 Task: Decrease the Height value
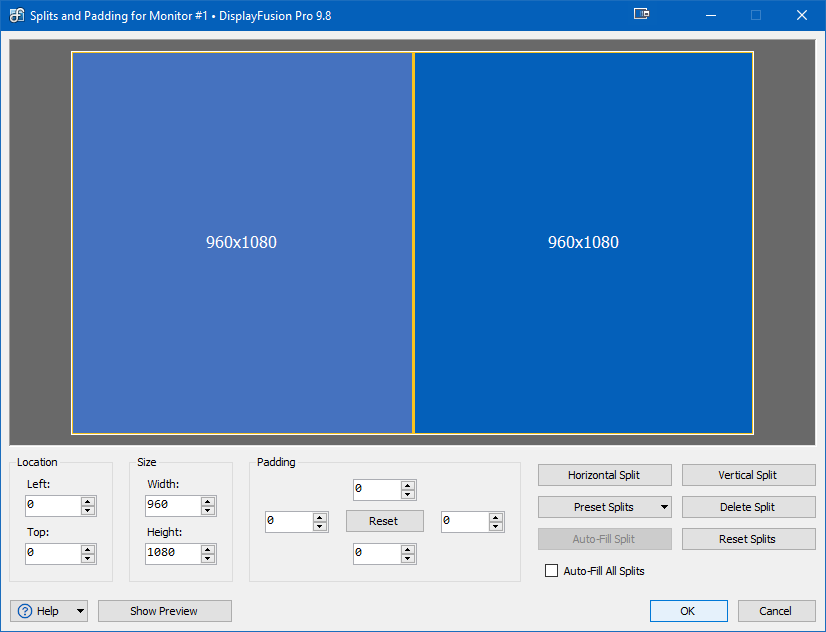click(208, 558)
